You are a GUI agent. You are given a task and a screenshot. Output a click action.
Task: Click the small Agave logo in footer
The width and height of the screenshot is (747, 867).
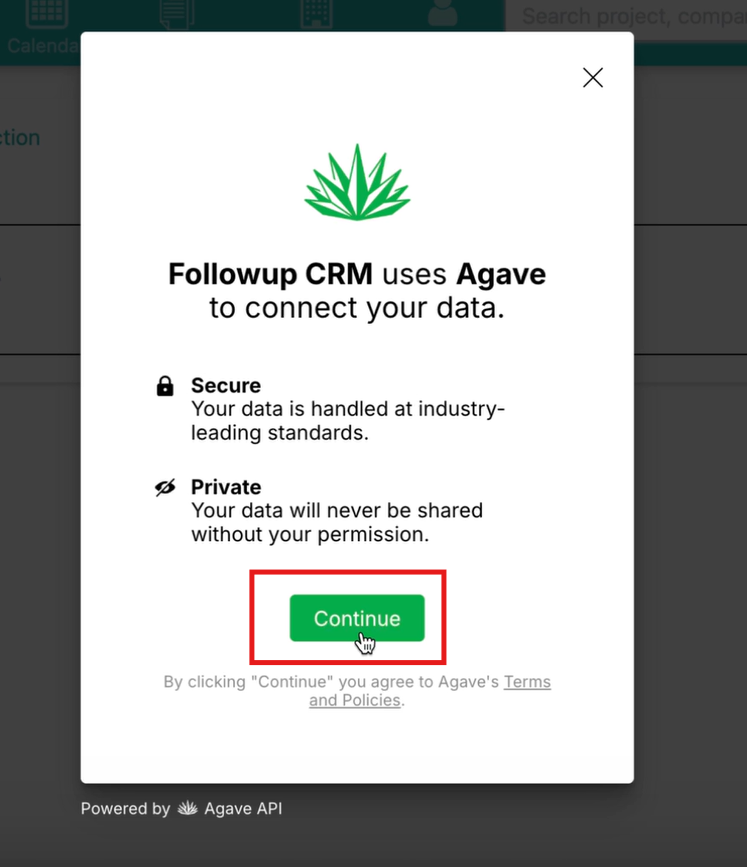[x=187, y=808]
